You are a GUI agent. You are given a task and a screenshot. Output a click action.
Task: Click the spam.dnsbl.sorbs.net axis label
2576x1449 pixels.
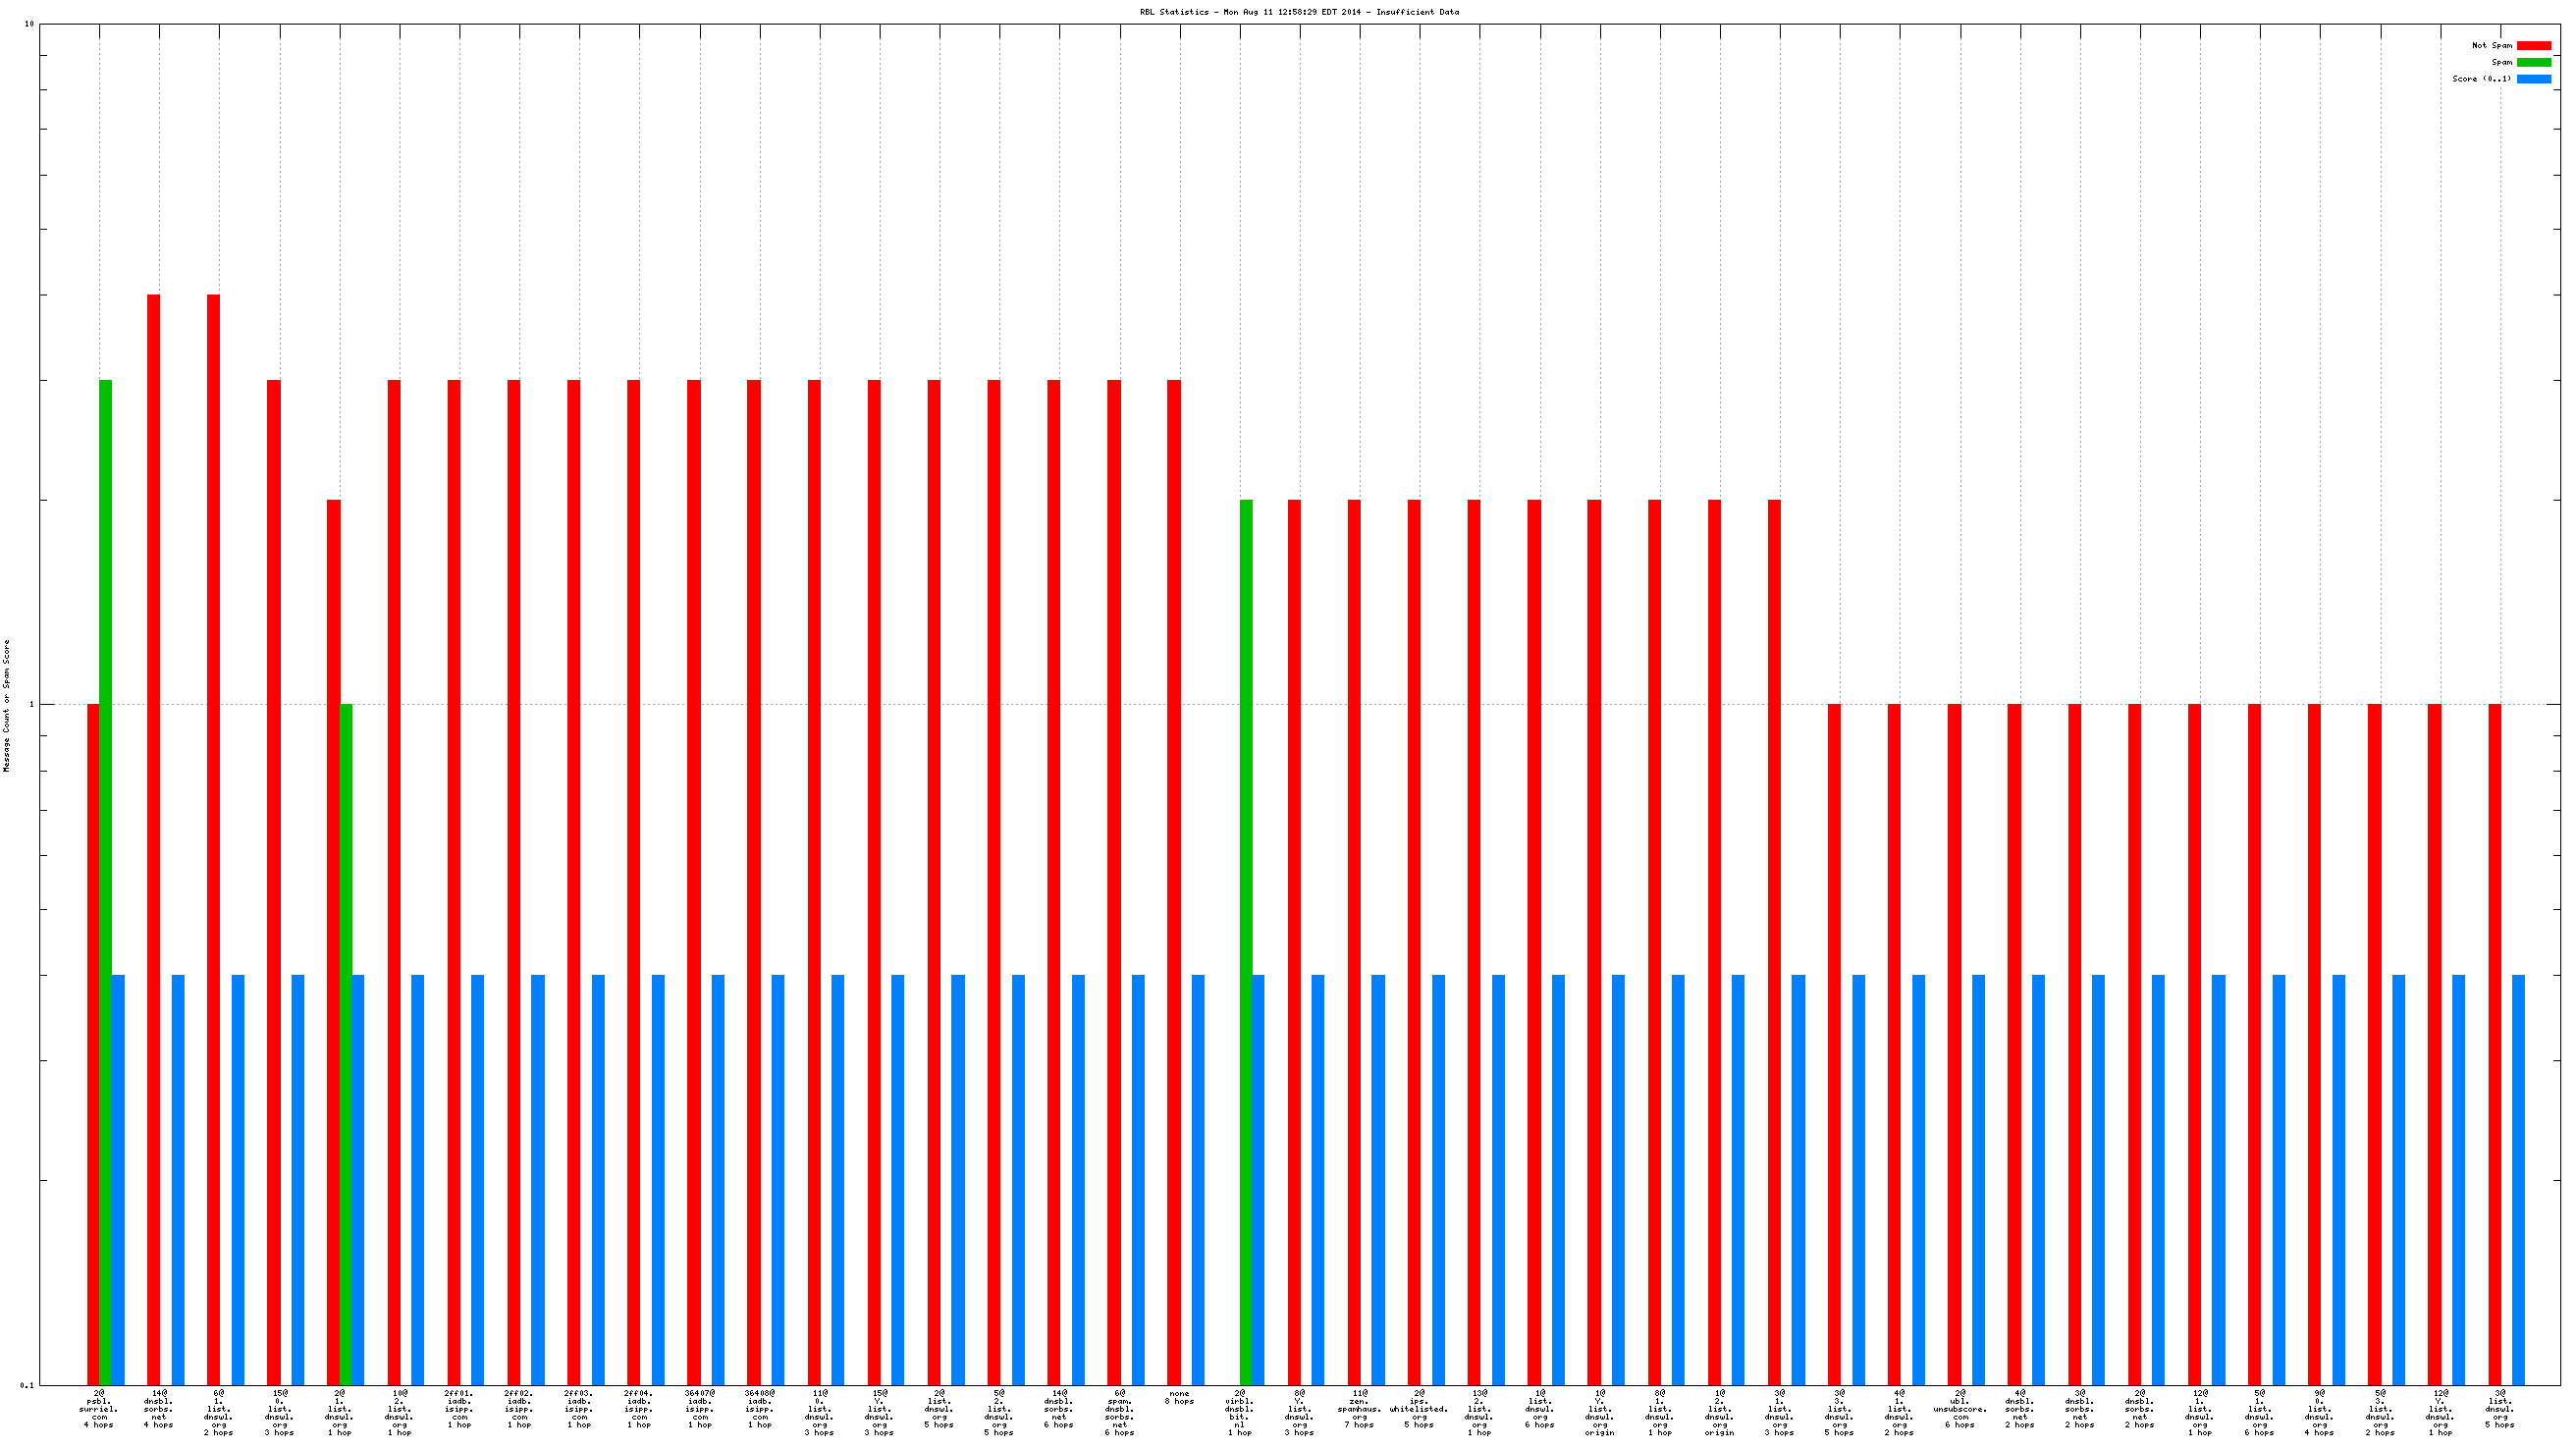(1119, 1412)
